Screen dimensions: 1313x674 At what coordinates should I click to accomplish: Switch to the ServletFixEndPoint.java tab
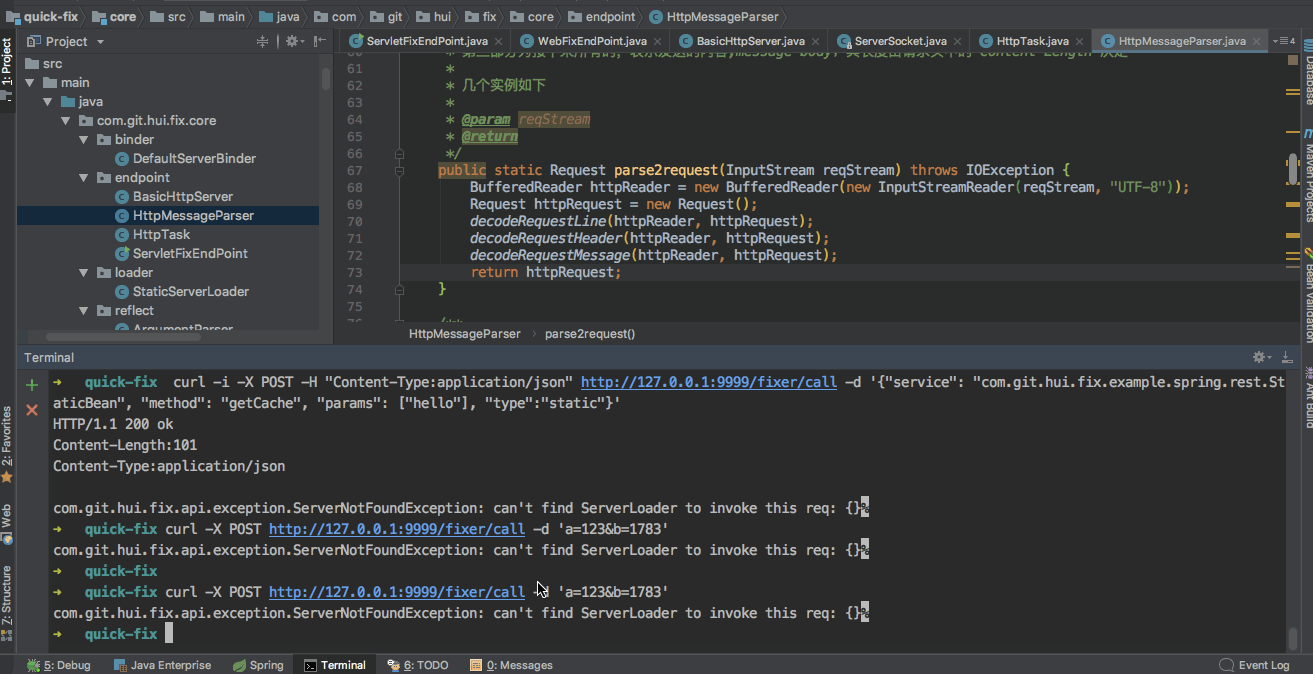pyautogui.click(x=426, y=41)
